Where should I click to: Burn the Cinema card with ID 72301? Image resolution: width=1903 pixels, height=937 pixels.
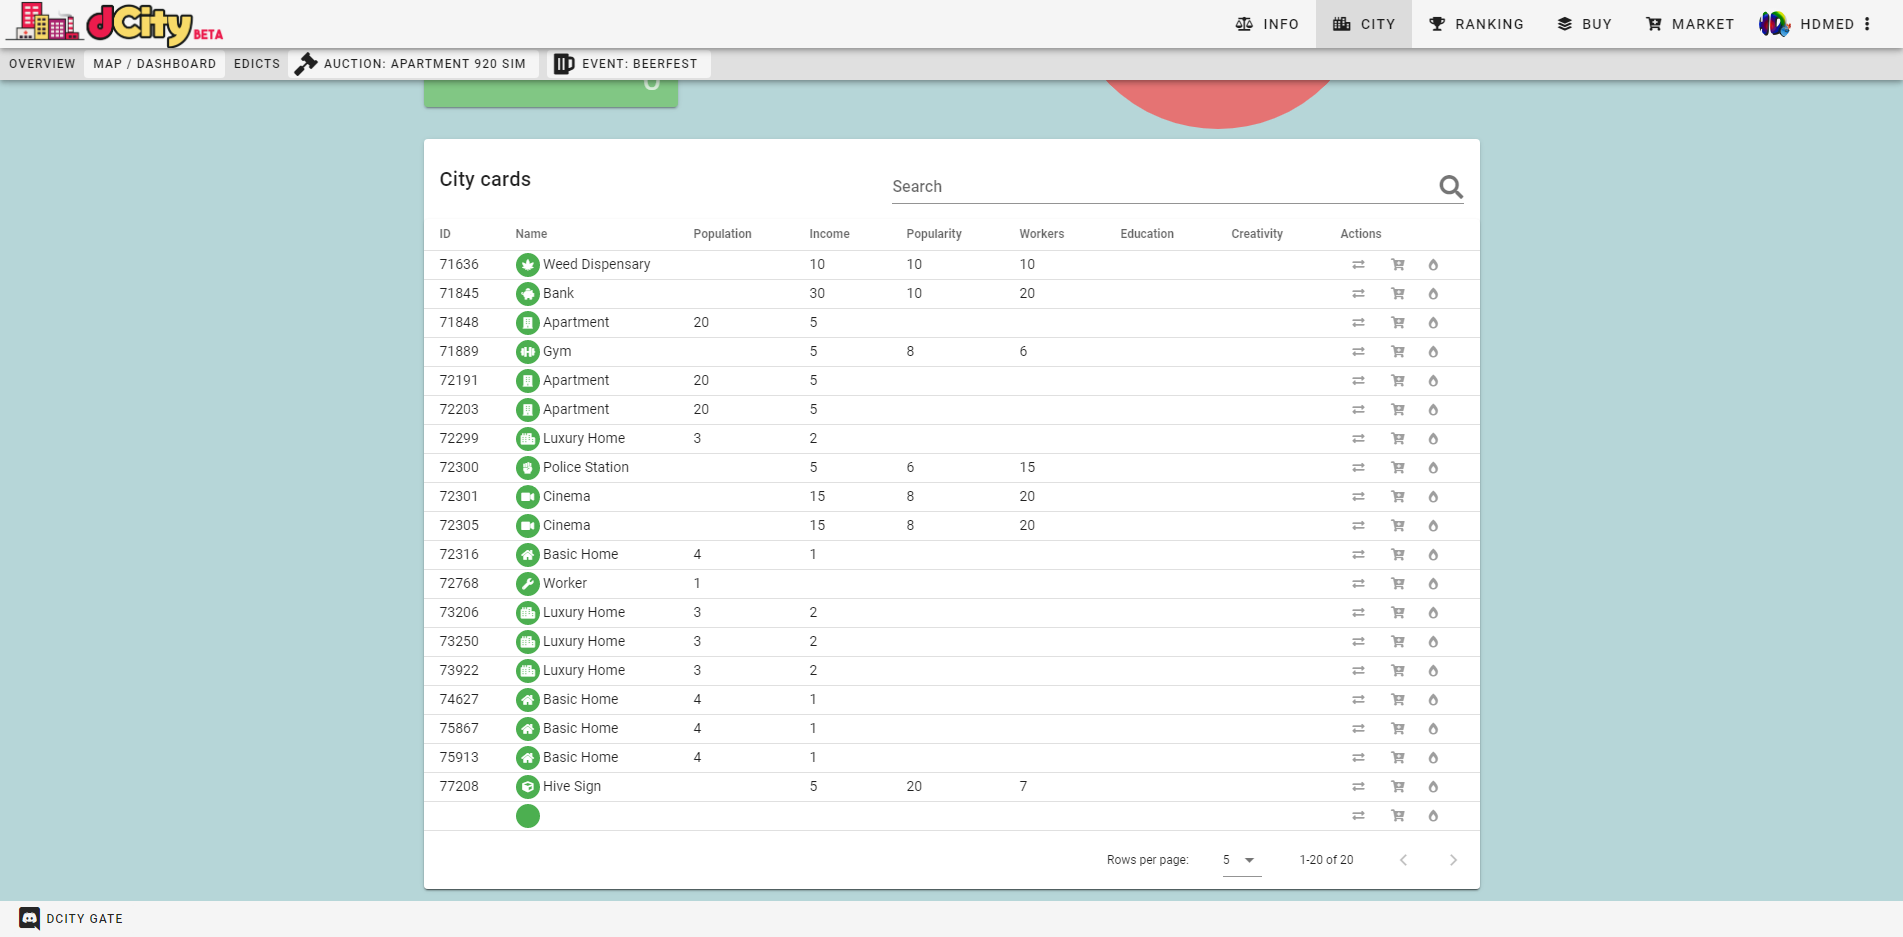(1433, 497)
